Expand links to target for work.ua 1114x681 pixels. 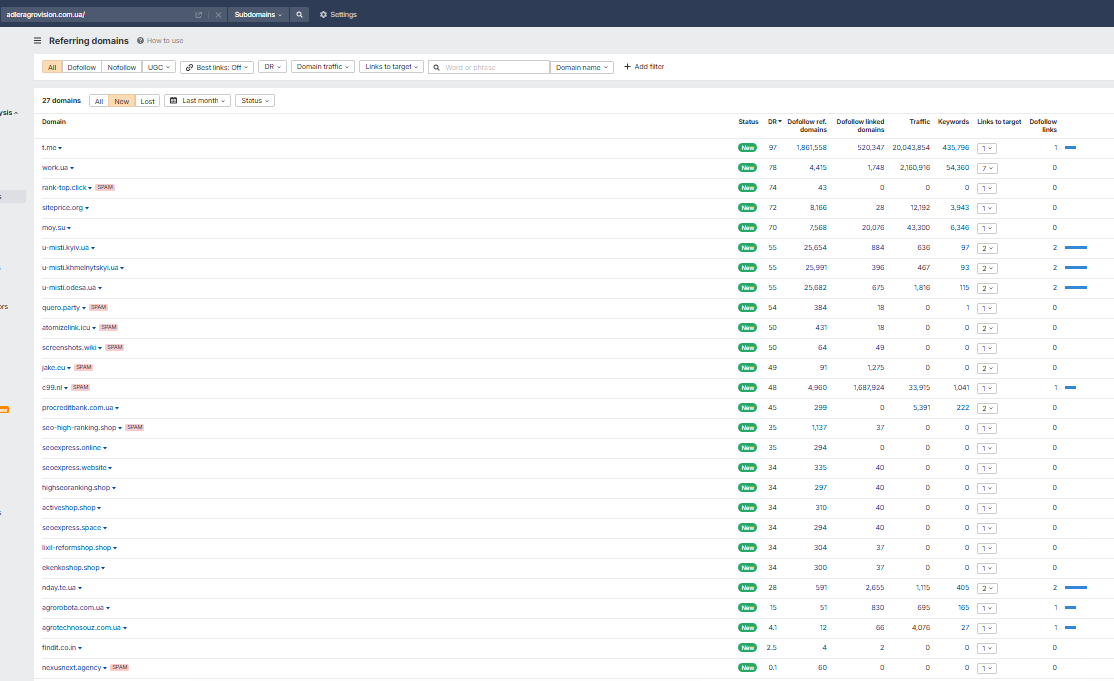(987, 168)
